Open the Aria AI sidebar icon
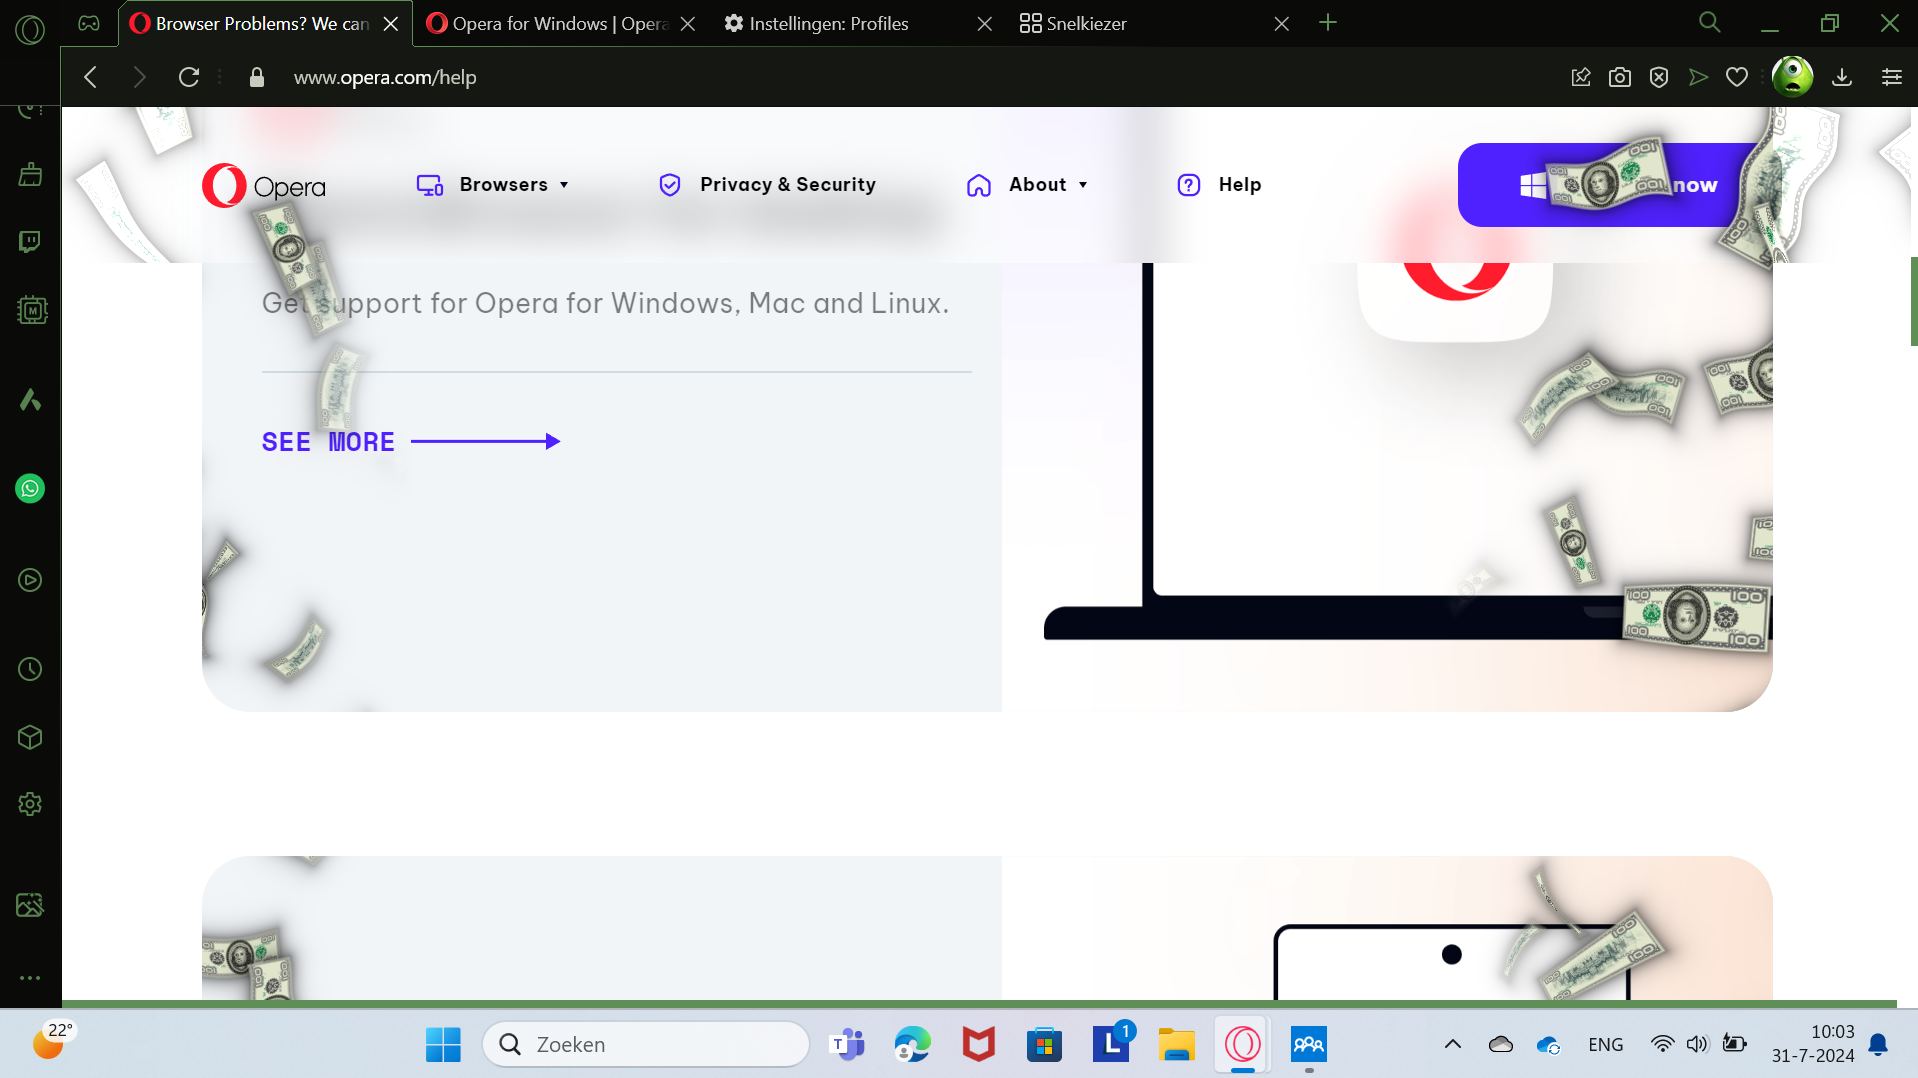The height and width of the screenshot is (1078, 1918). coord(30,400)
